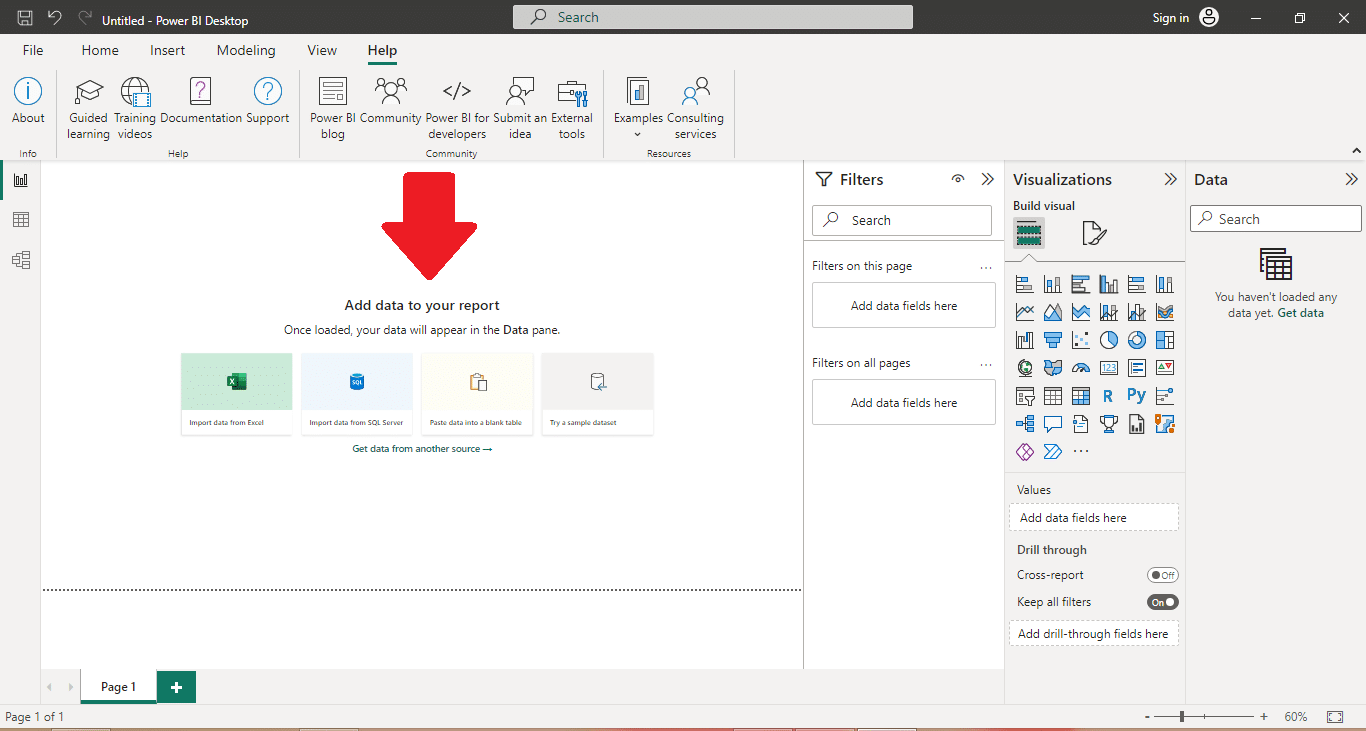Viewport: 1366px width, 731px height.
Task: Select the Donut chart visual
Action: [x=1136, y=340]
